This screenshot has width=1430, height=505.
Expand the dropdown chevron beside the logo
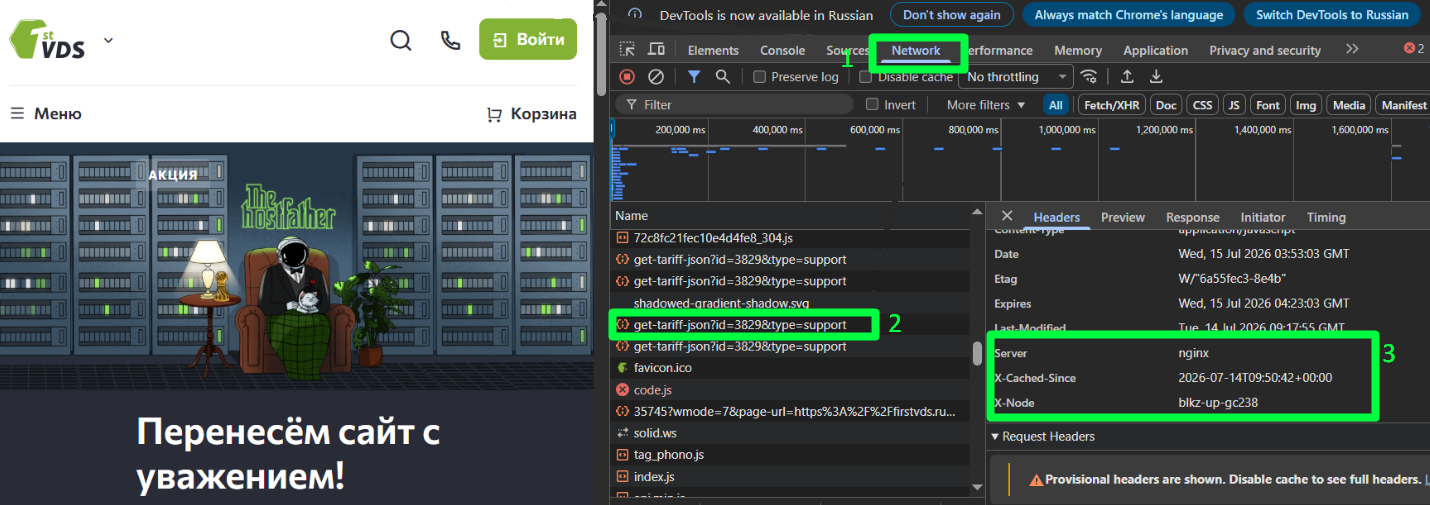coord(108,40)
